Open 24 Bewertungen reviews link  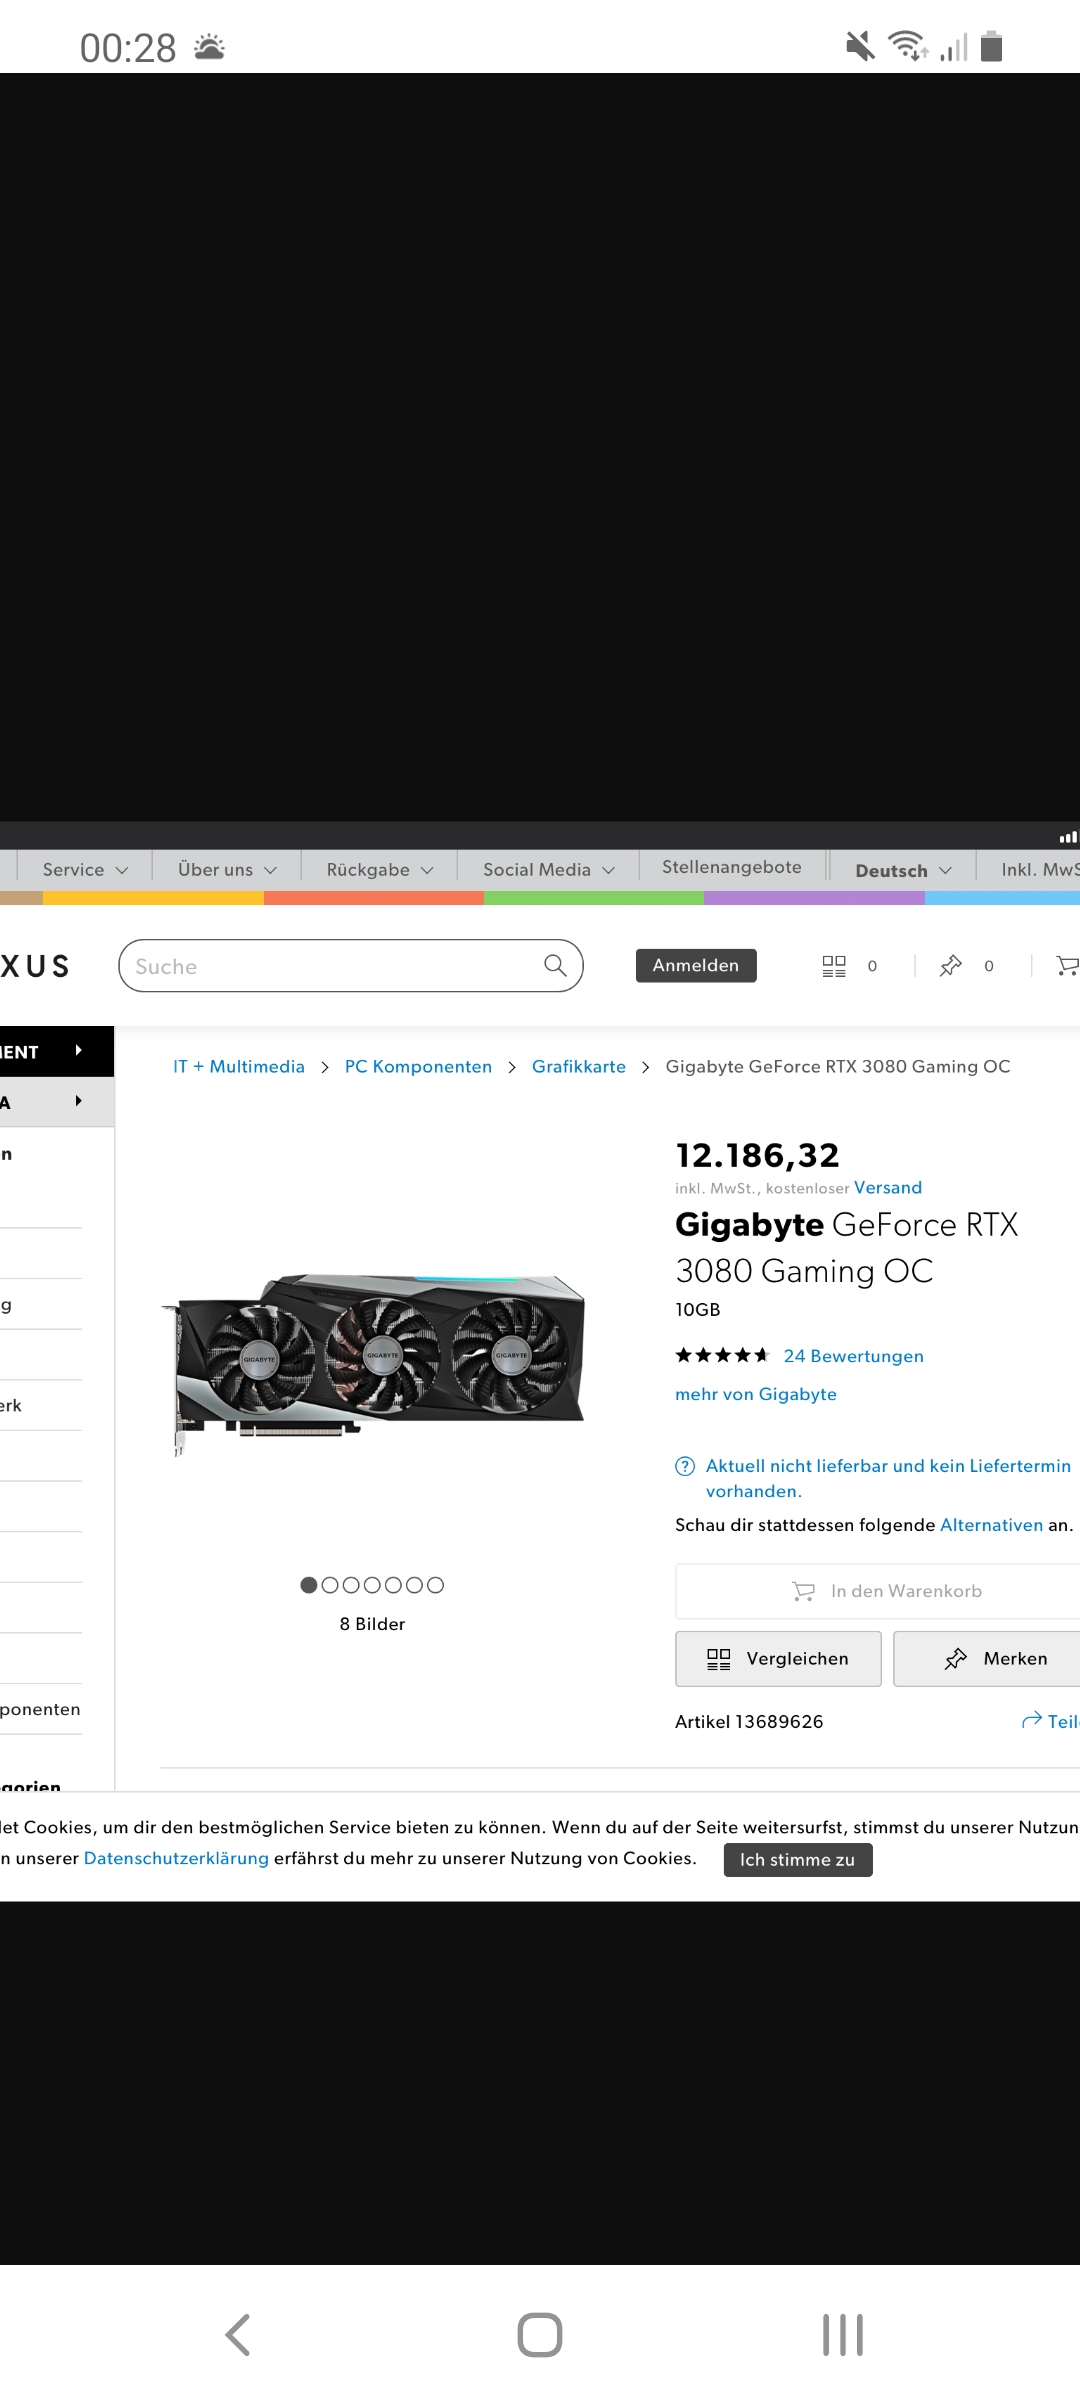[854, 1356]
